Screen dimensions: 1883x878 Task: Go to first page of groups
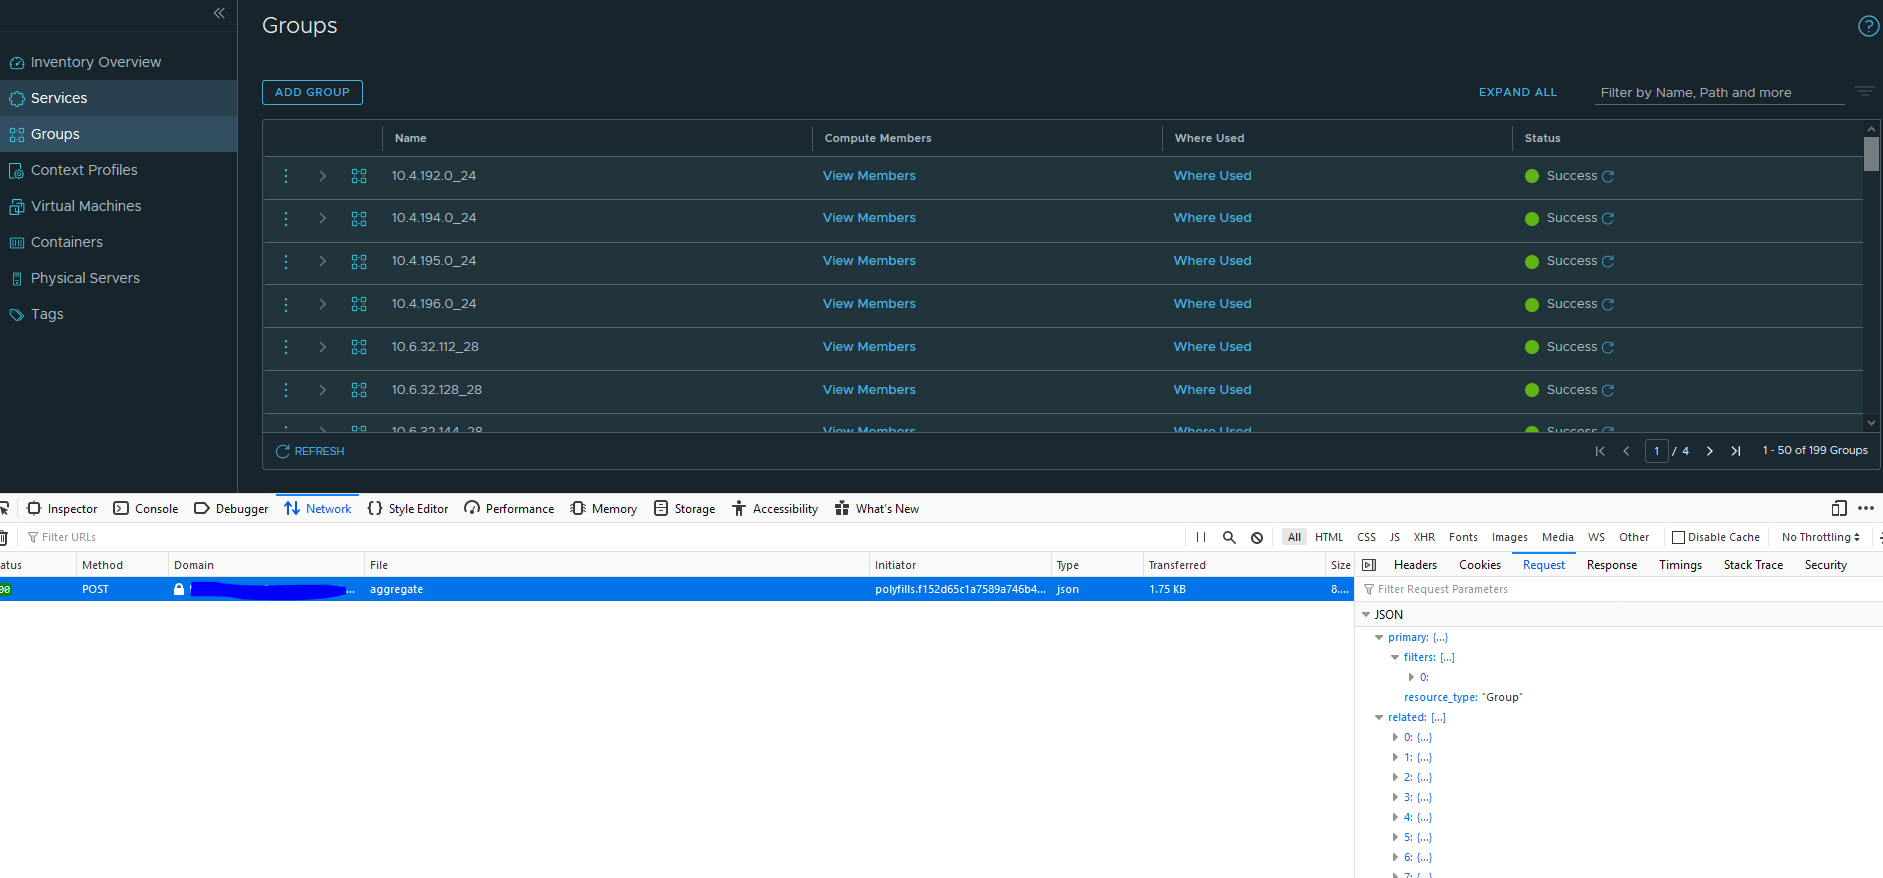click(1600, 451)
